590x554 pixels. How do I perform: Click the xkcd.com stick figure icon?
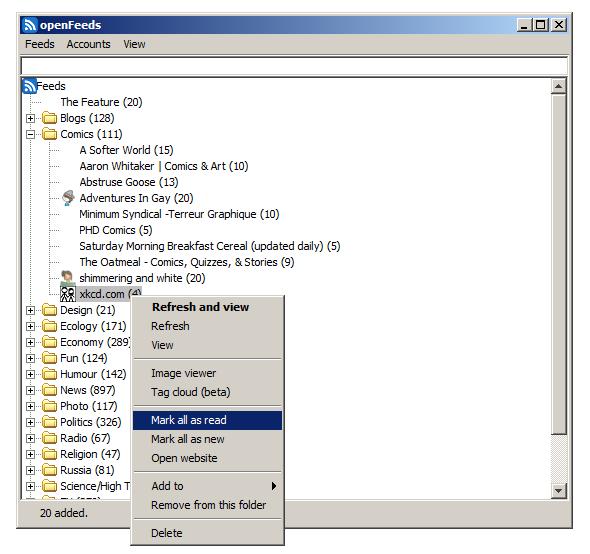pos(68,294)
